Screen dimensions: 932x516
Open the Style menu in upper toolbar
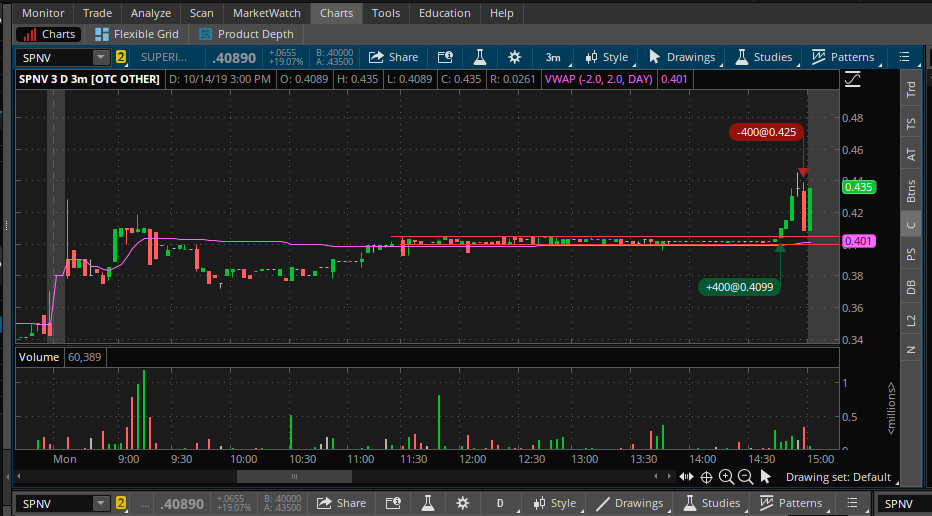[x=606, y=58]
